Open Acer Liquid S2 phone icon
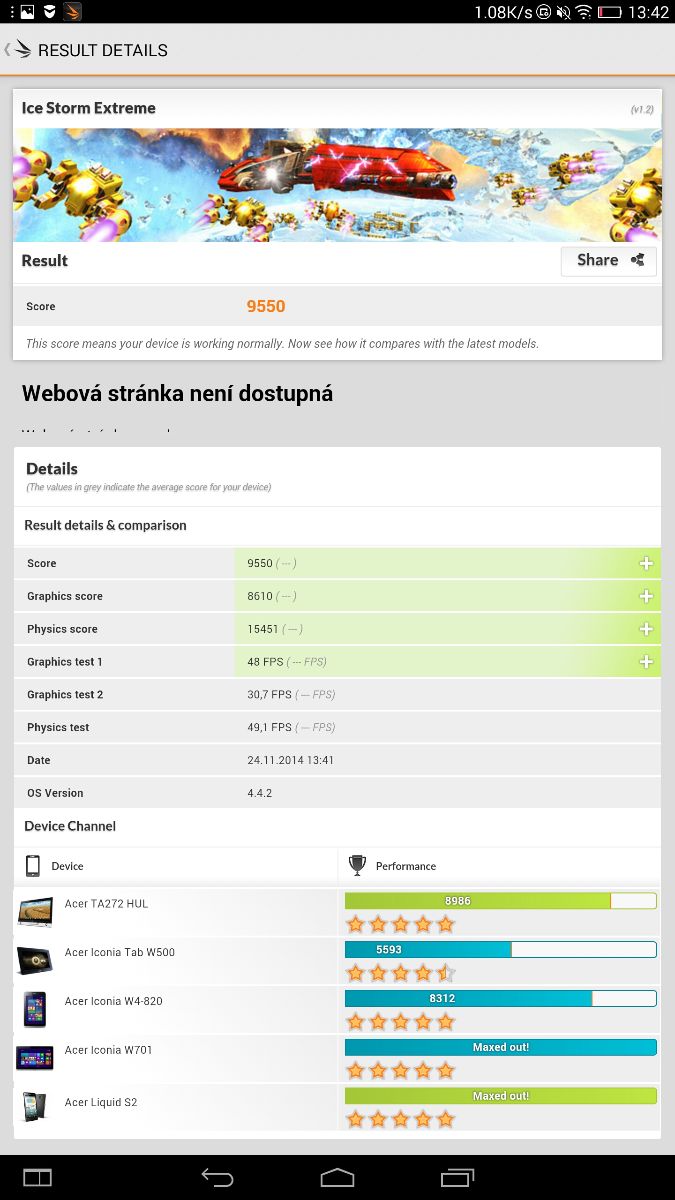This screenshot has height=1200, width=675. (34, 1107)
